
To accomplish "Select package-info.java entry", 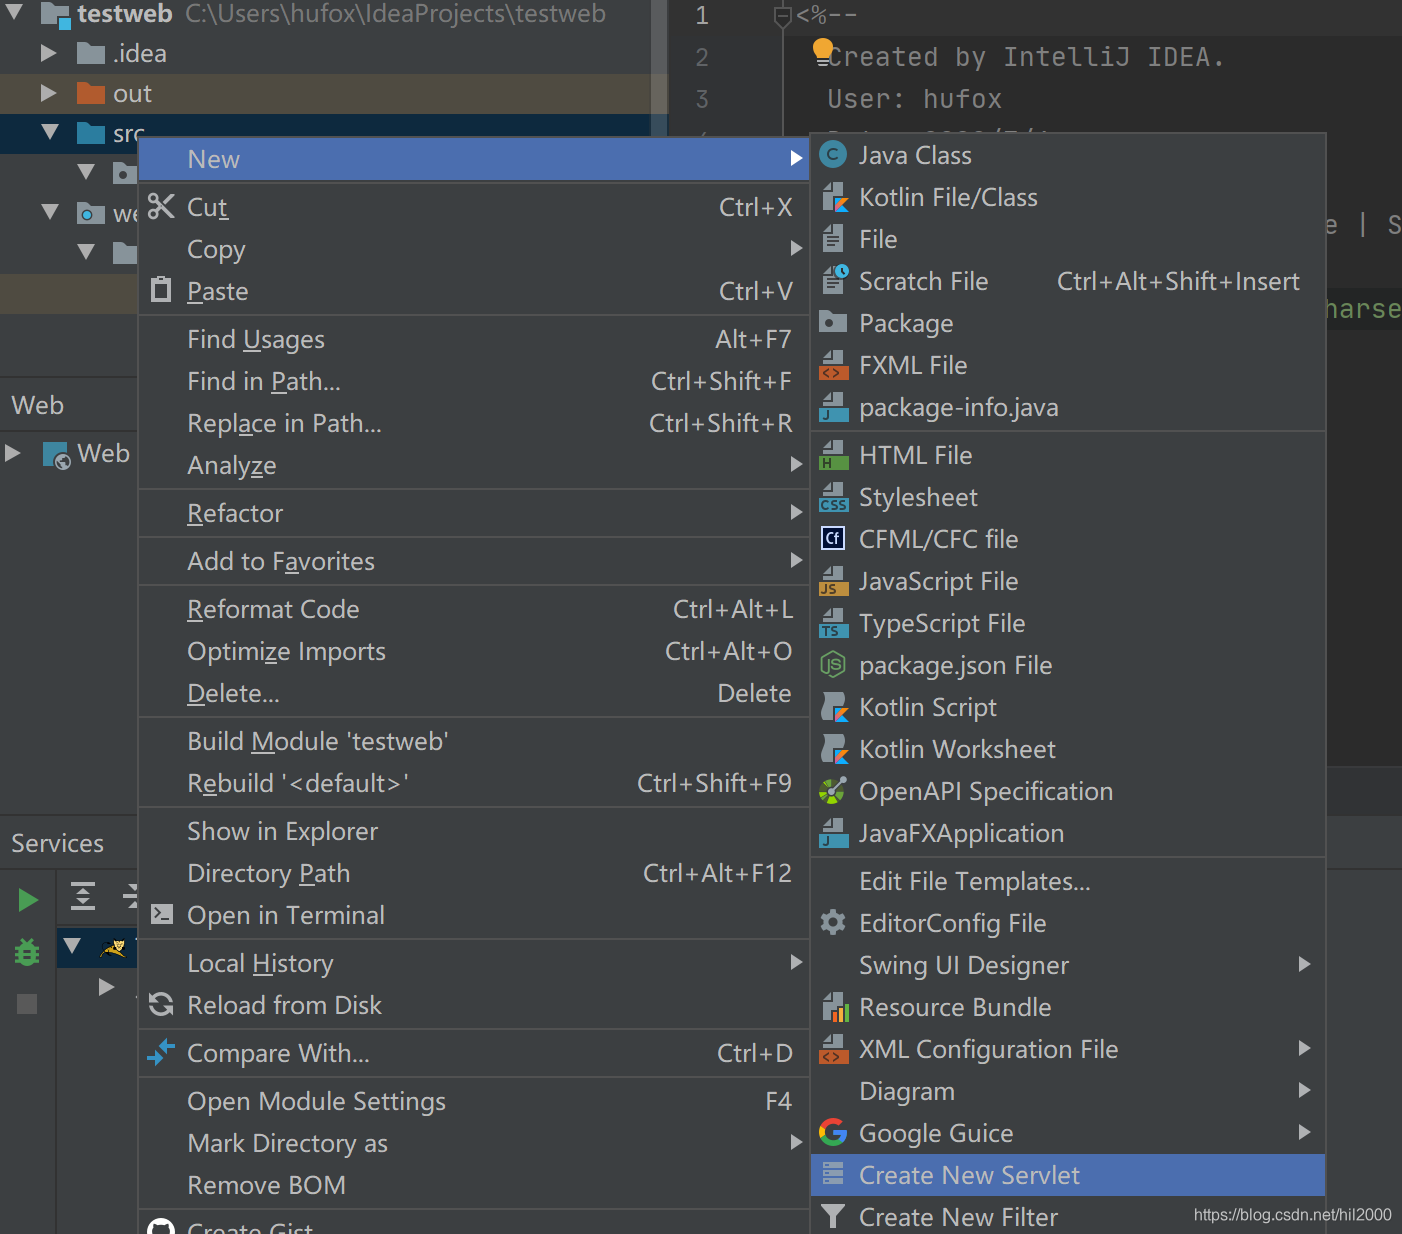I will 1068,407.
